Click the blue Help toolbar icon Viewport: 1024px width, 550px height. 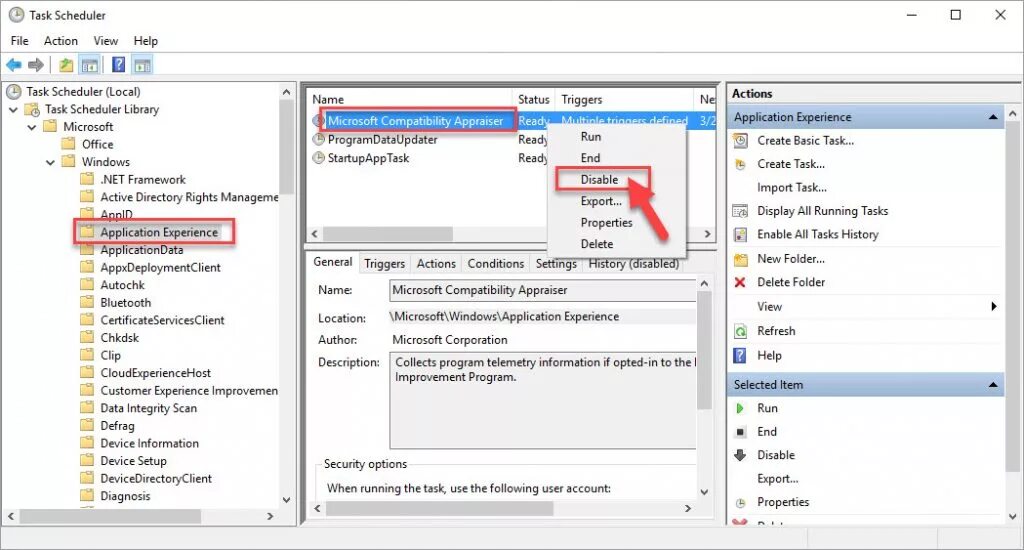click(118, 65)
